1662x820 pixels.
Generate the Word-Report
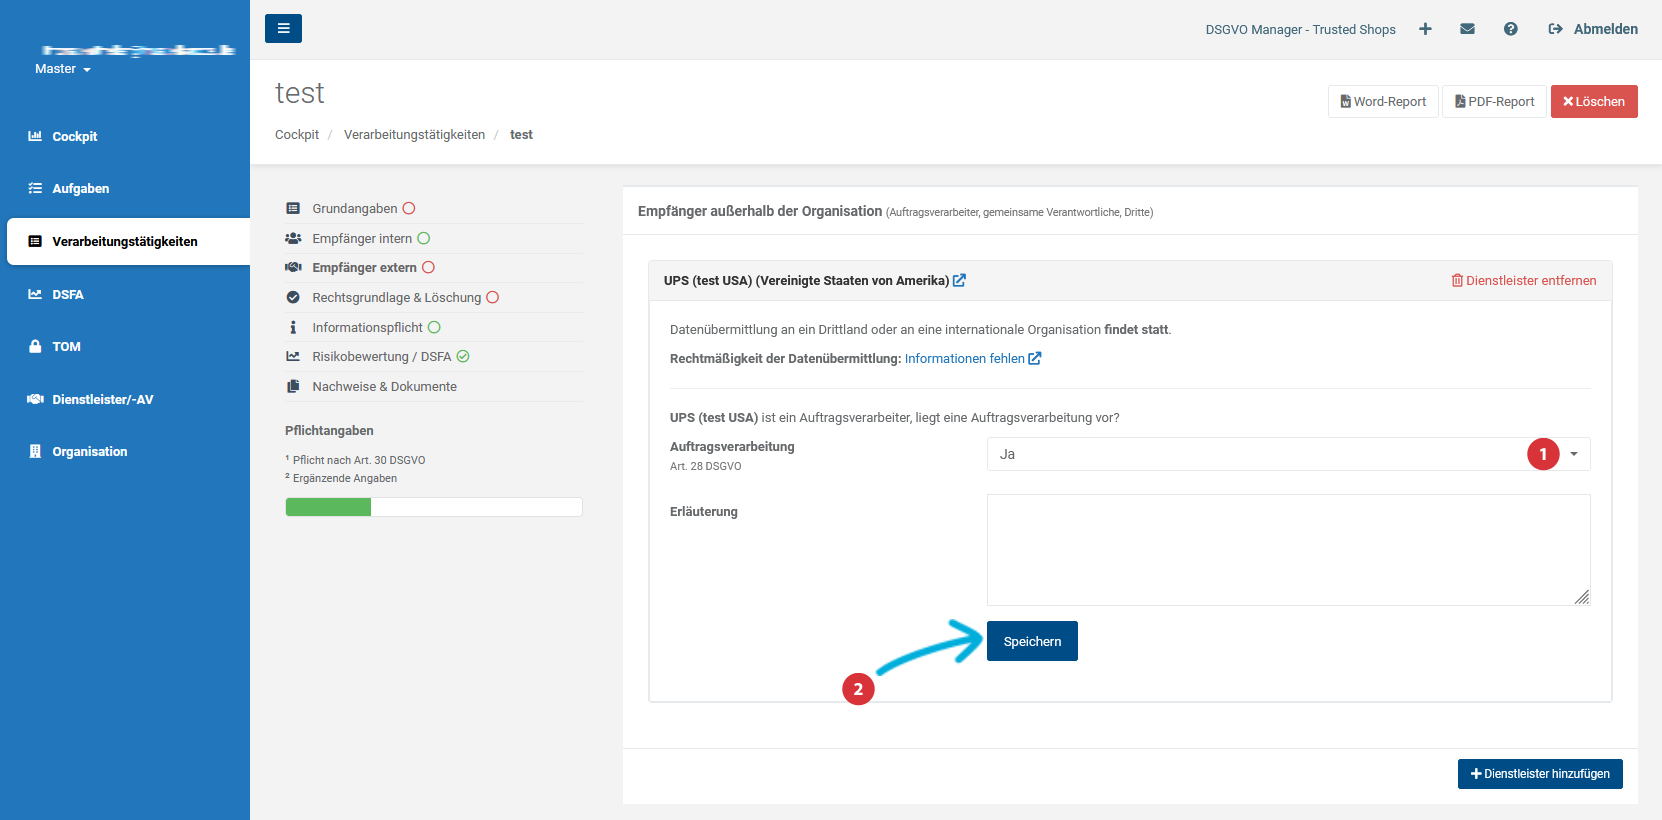pyautogui.click(x=1383, y=101)
